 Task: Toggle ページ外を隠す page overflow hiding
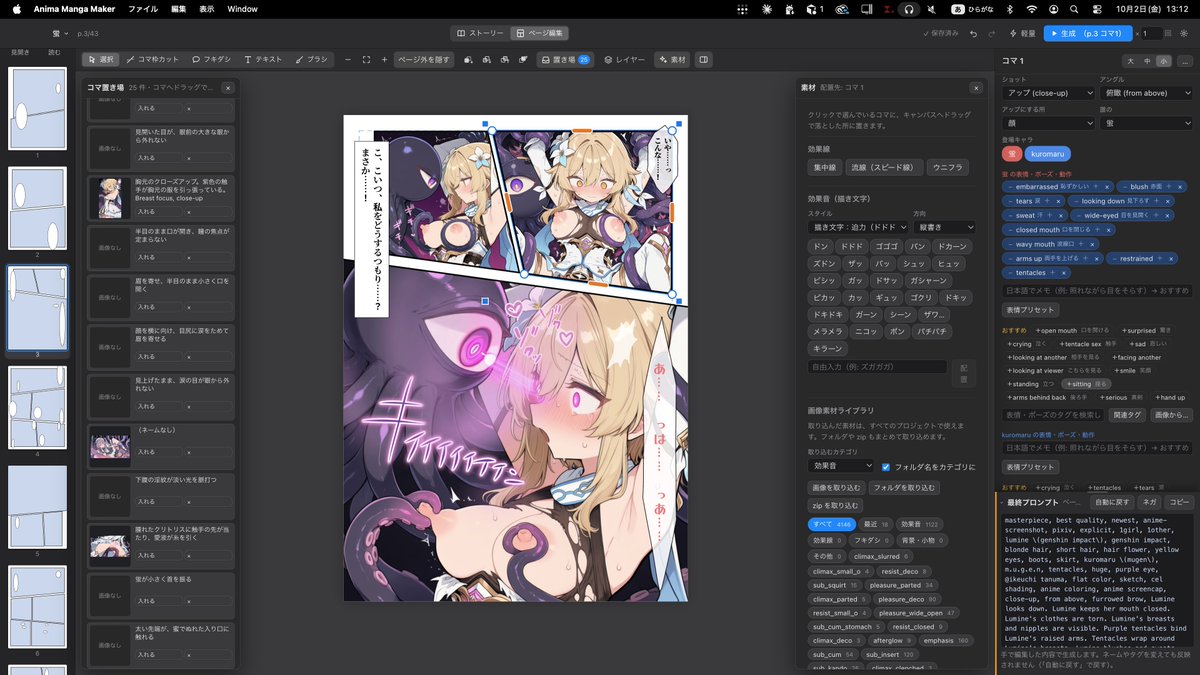[x=424, y=59]
